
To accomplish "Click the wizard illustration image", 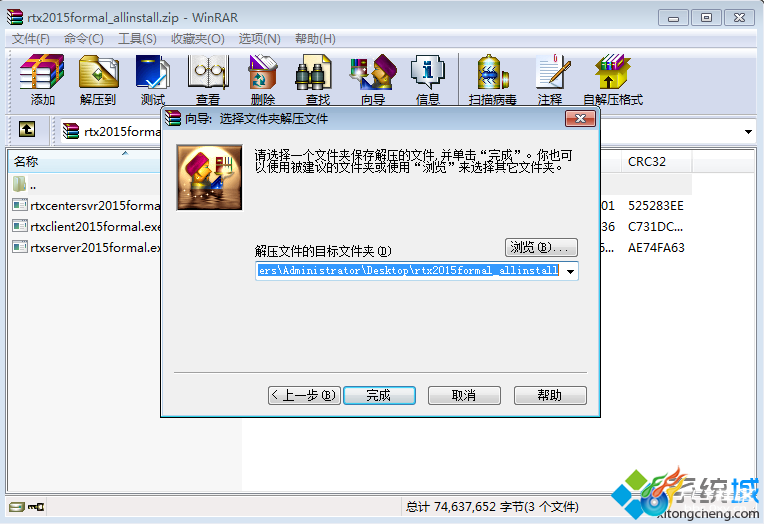I will pyautogui.click(x=210, y=177).
